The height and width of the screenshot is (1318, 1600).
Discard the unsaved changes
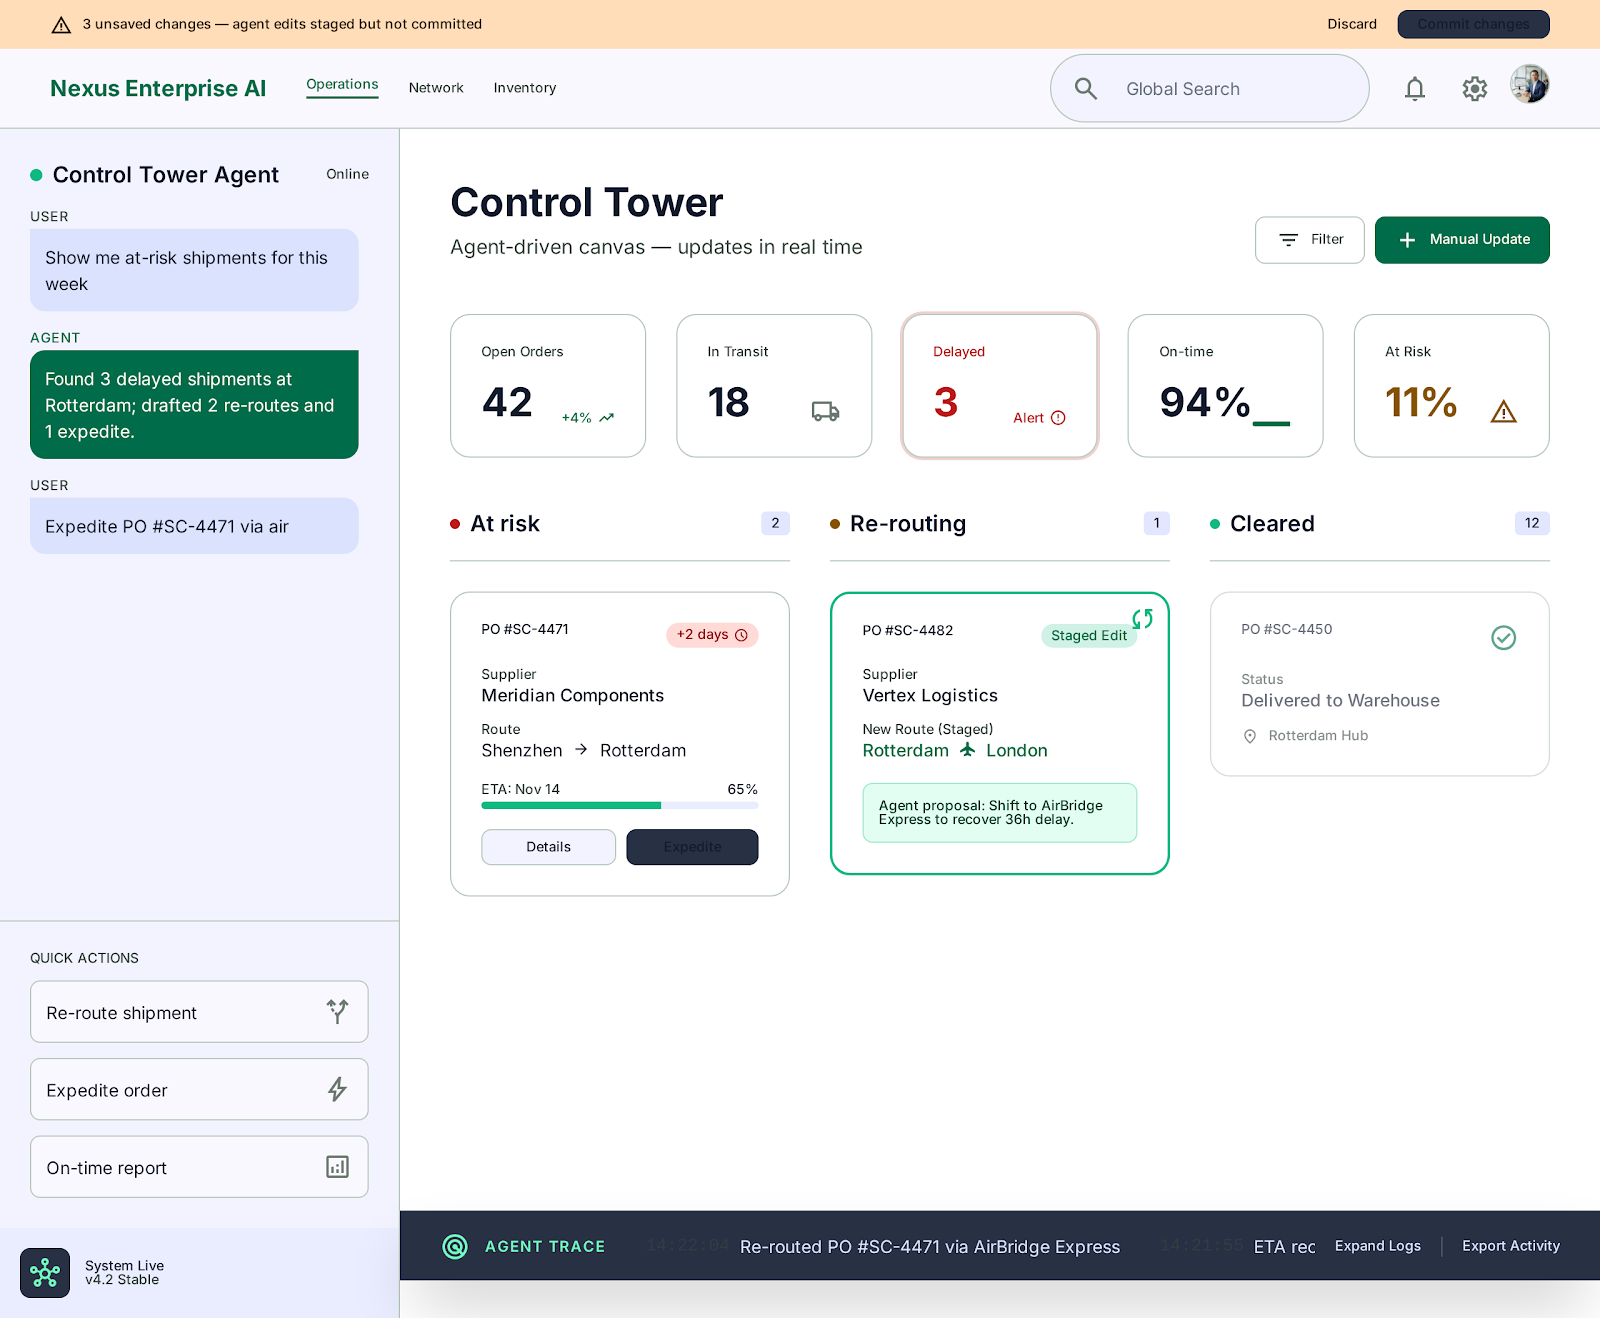(x=1352, y=24)
